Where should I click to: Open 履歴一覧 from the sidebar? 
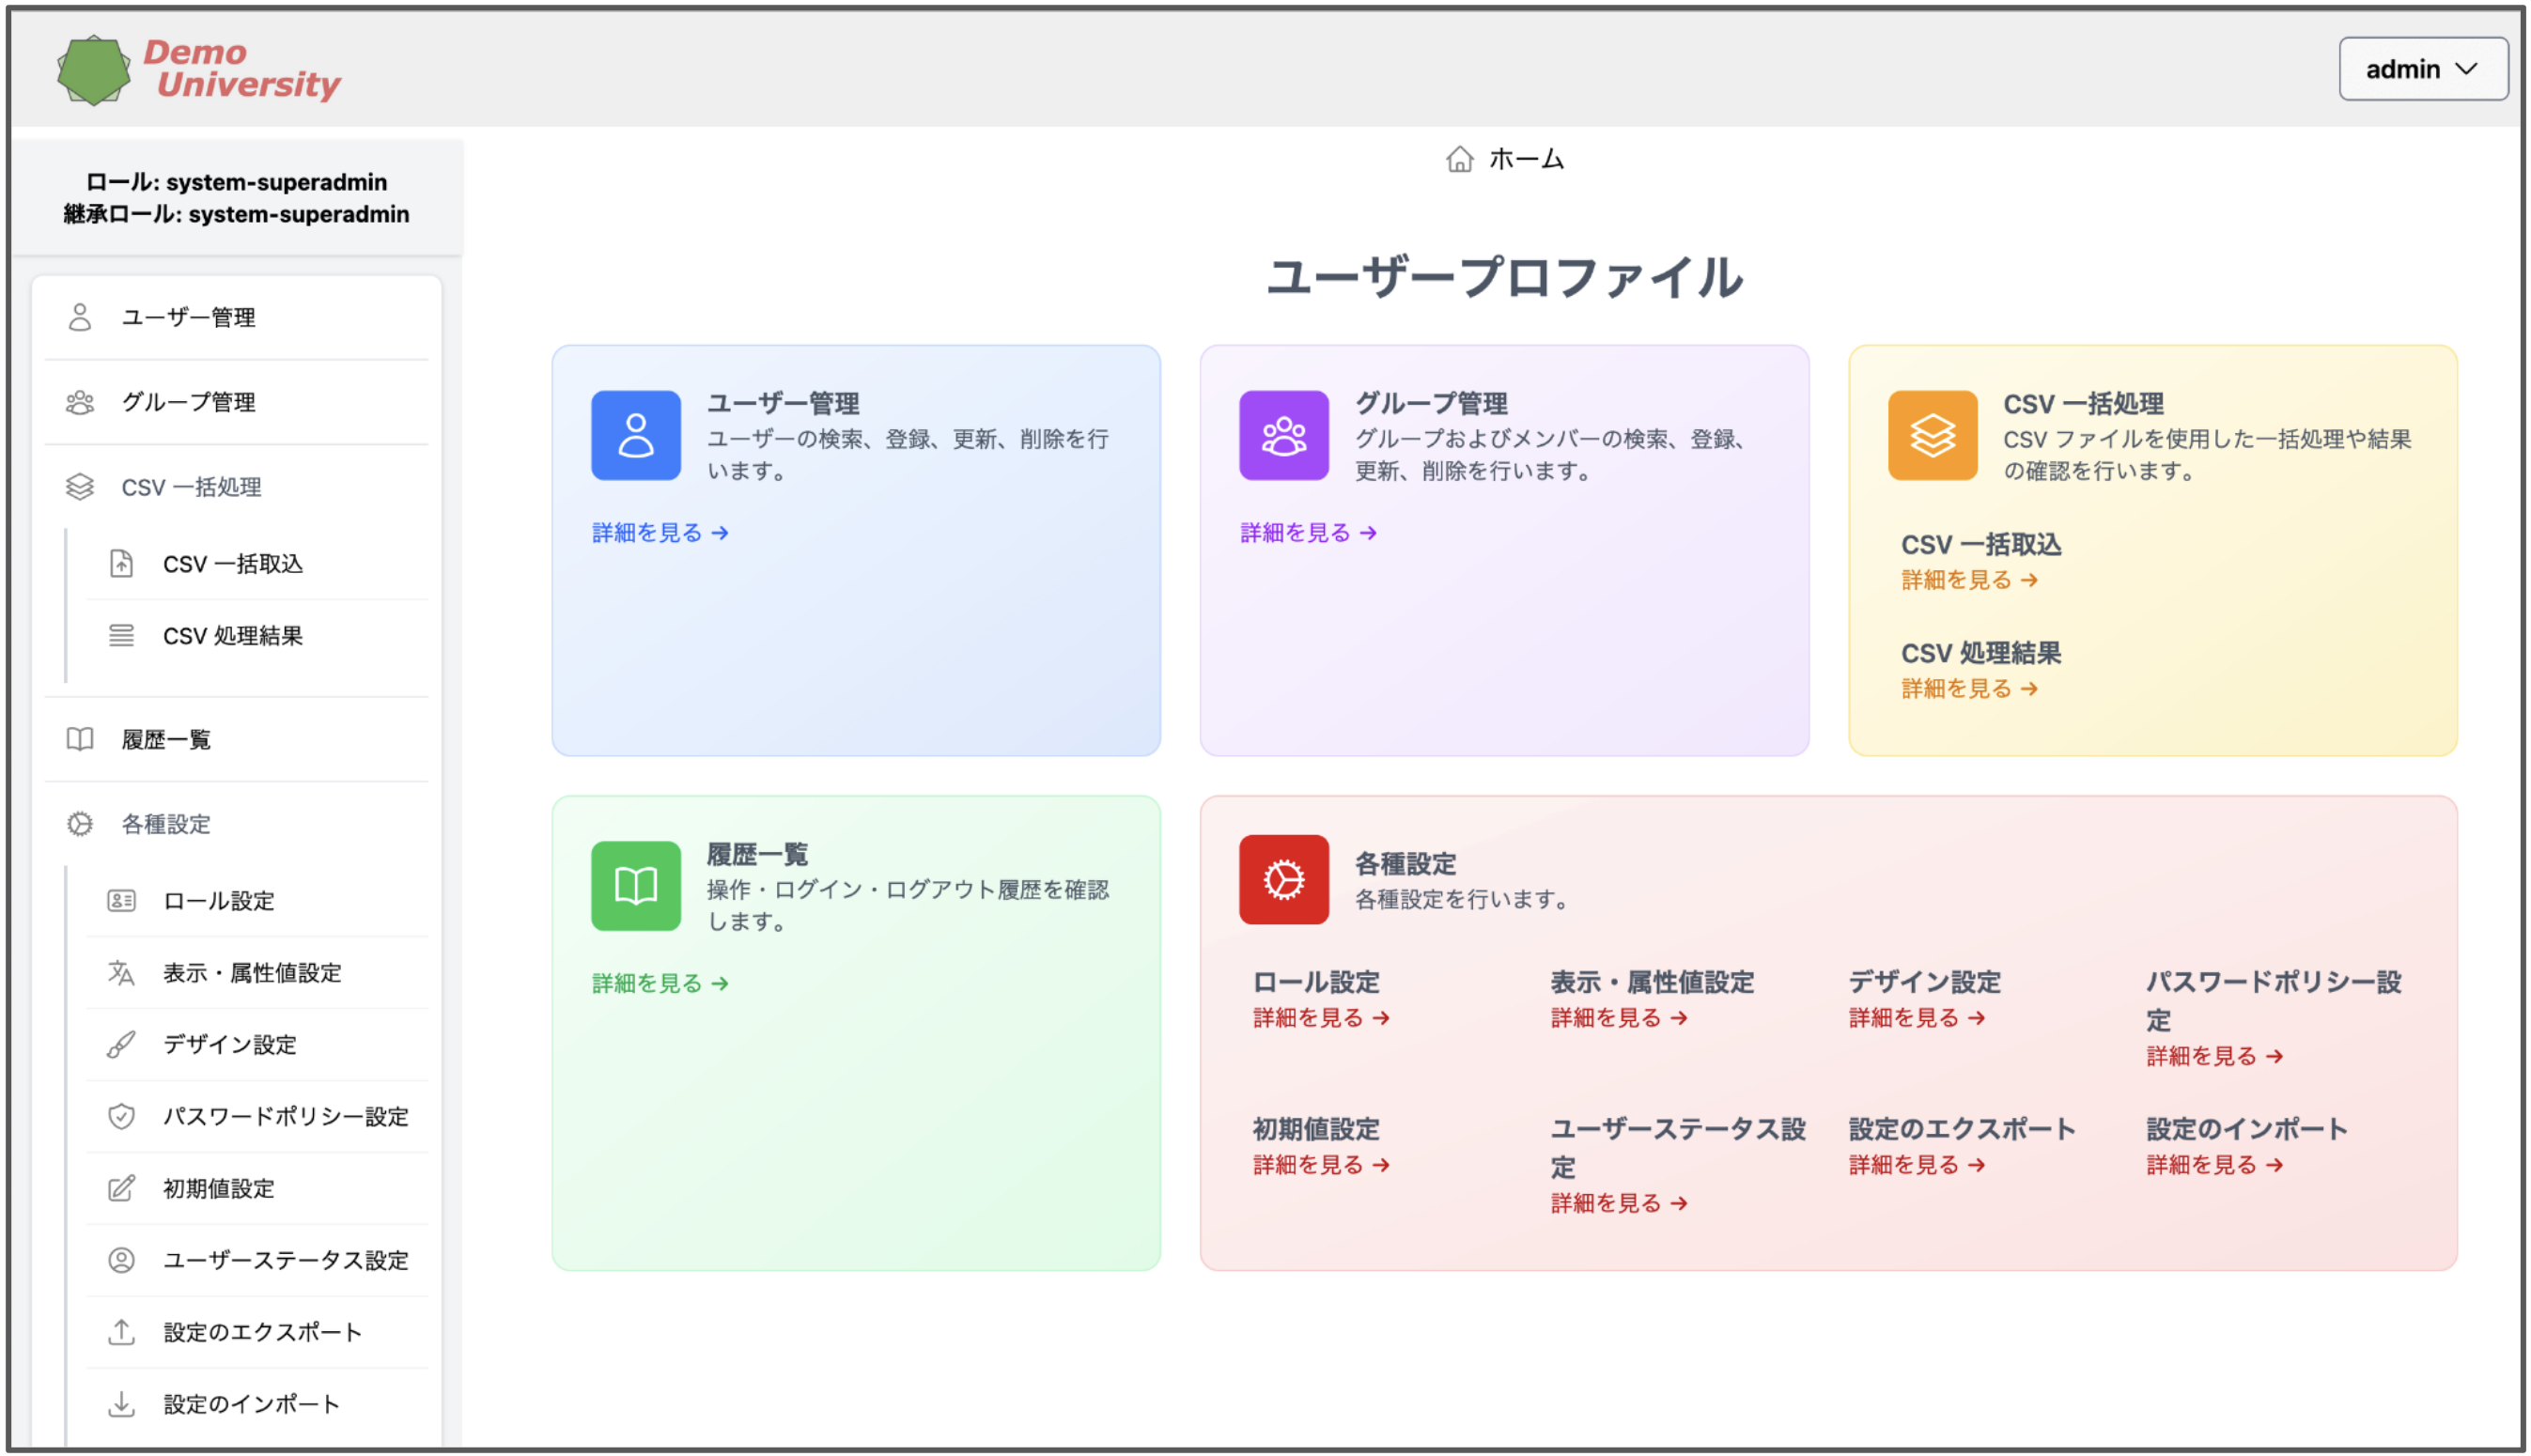point(166,739)
